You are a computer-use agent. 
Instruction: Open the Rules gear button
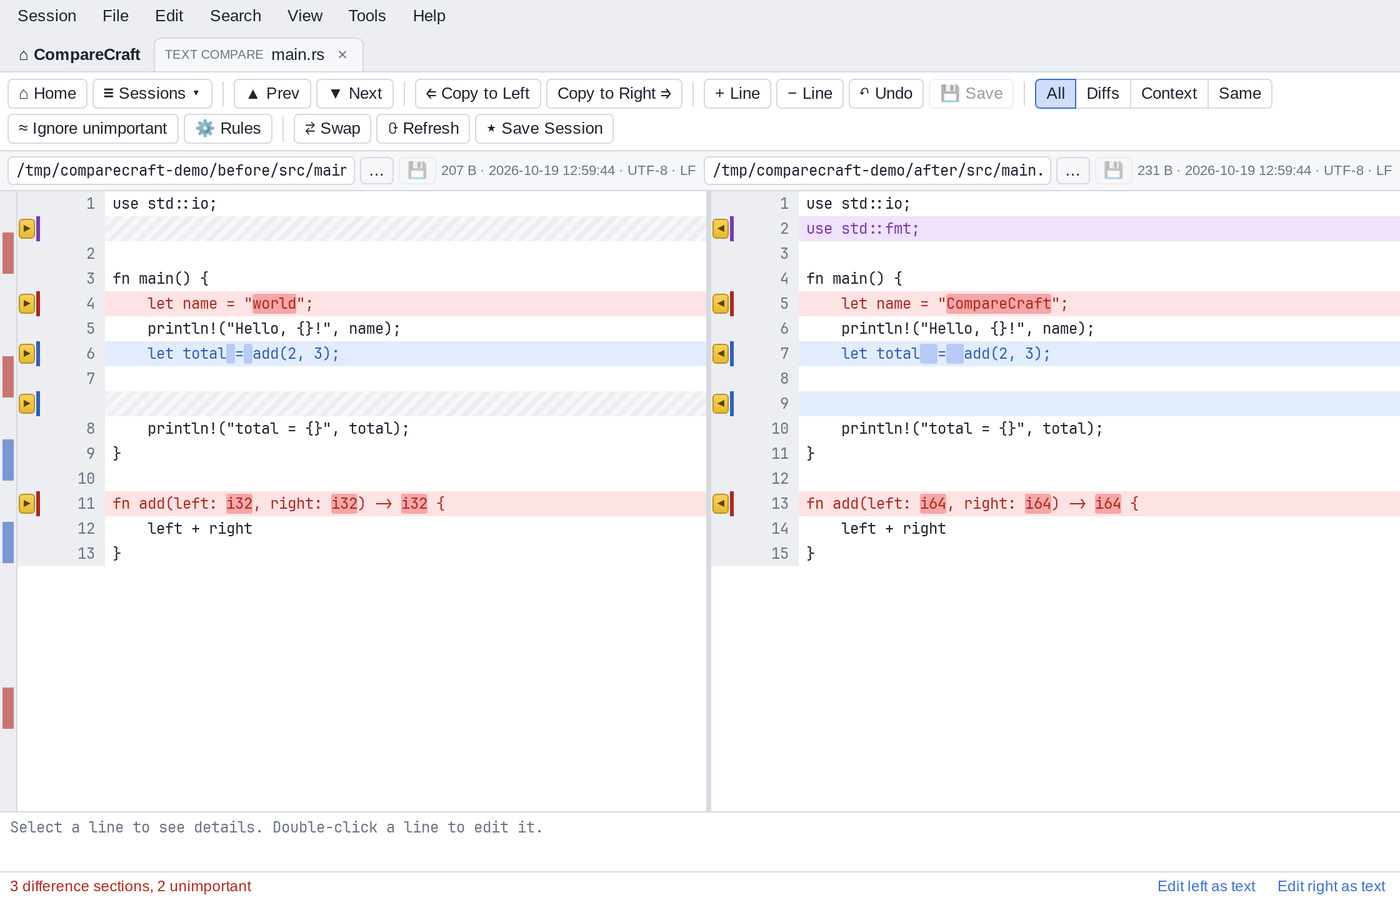click(x=228, y=128)
